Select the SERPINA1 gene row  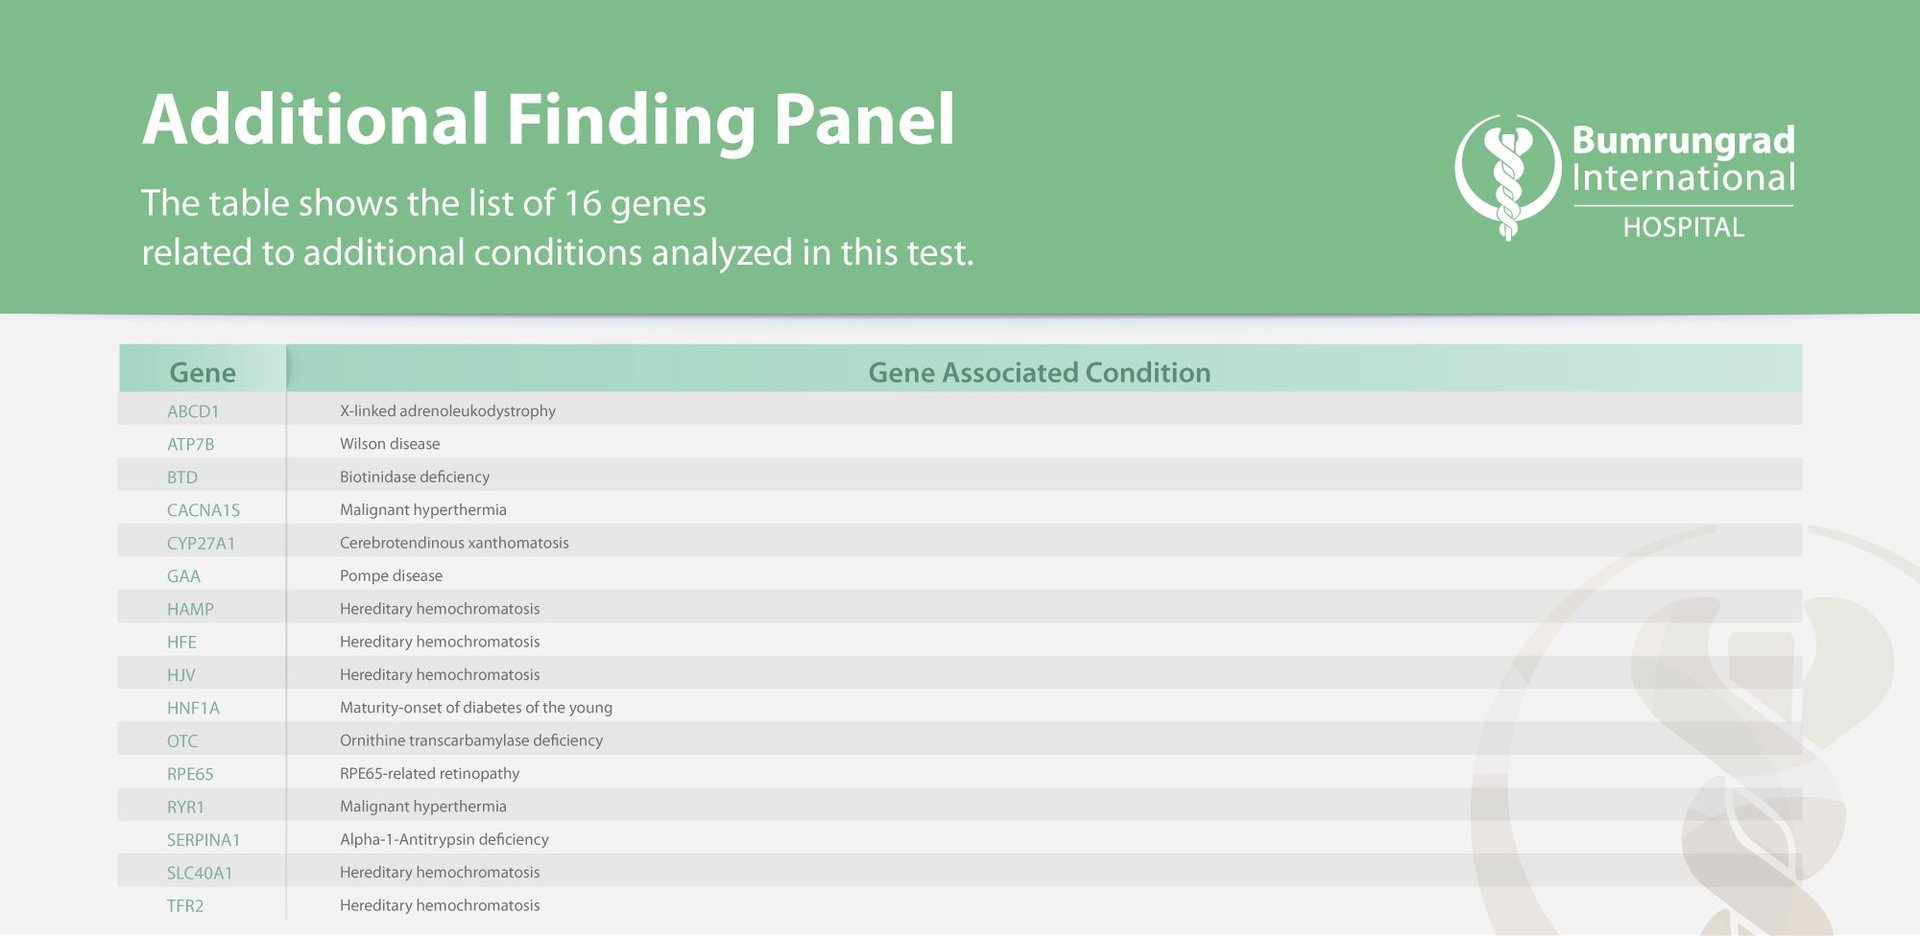coord(203,840)
